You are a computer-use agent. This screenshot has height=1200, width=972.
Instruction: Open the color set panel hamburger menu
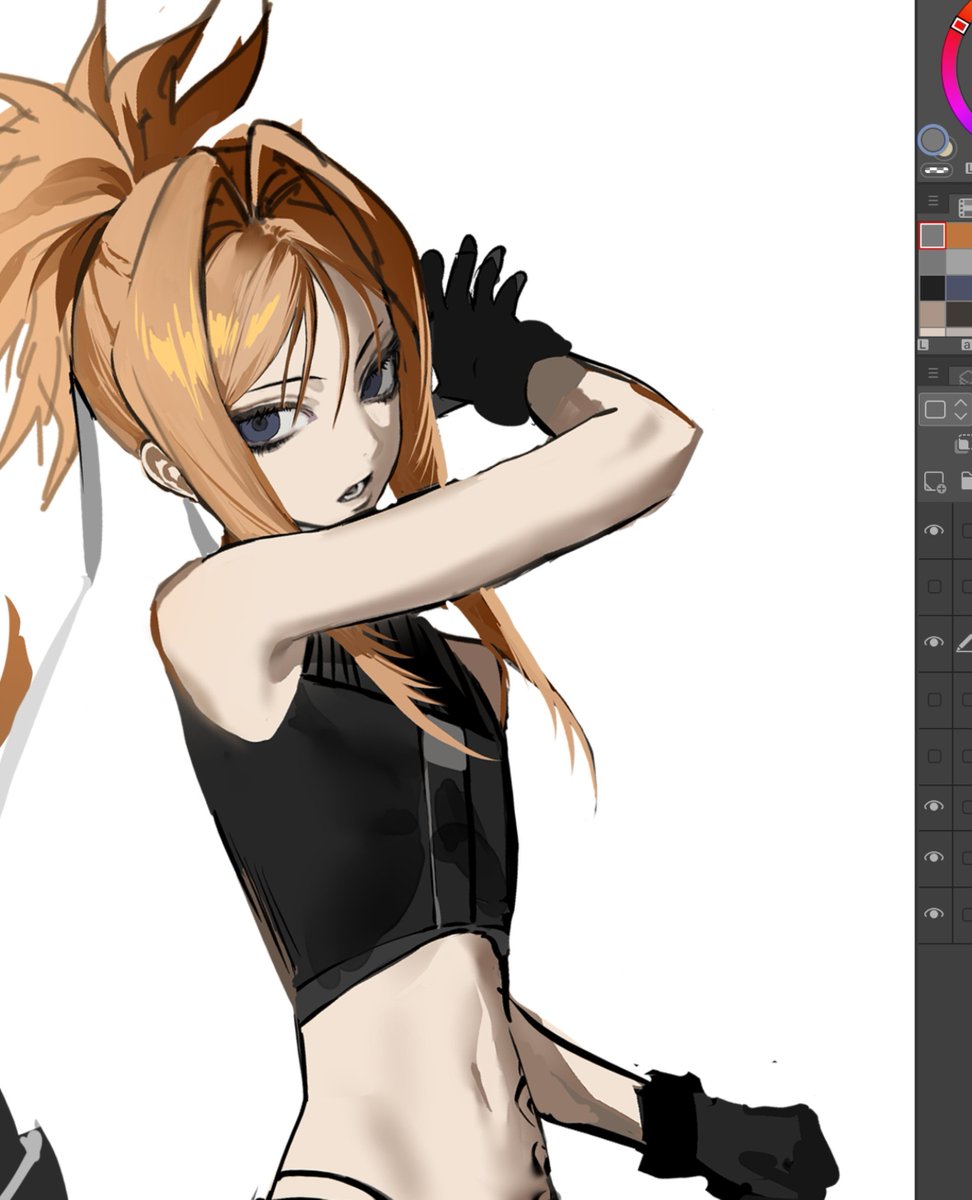932,201
